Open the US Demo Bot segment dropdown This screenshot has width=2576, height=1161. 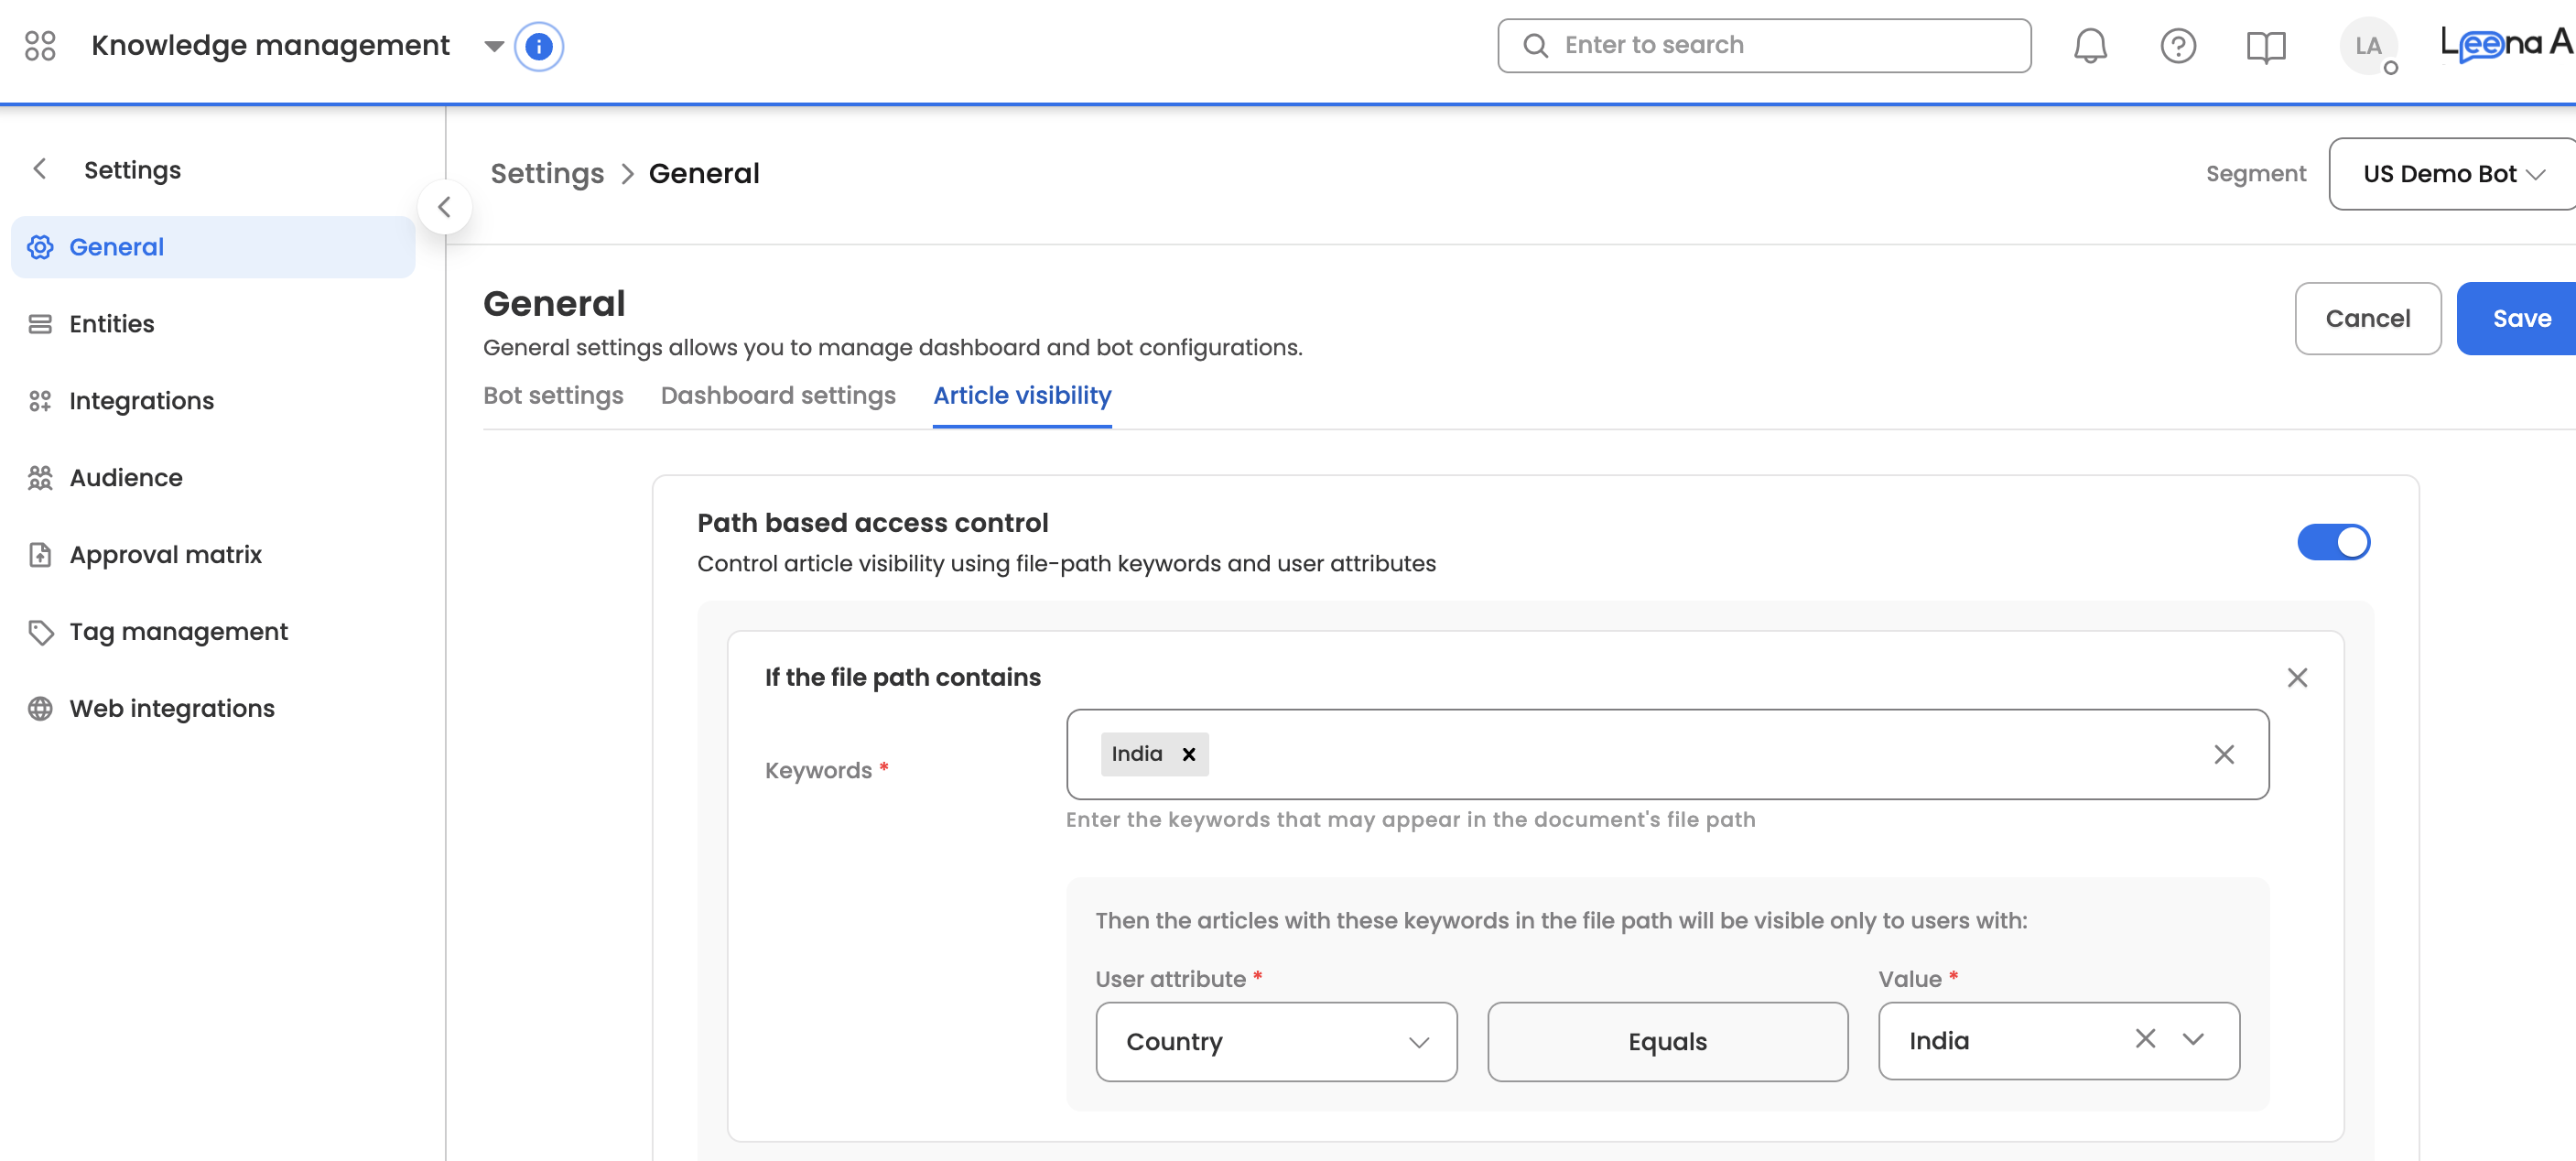2452,174
